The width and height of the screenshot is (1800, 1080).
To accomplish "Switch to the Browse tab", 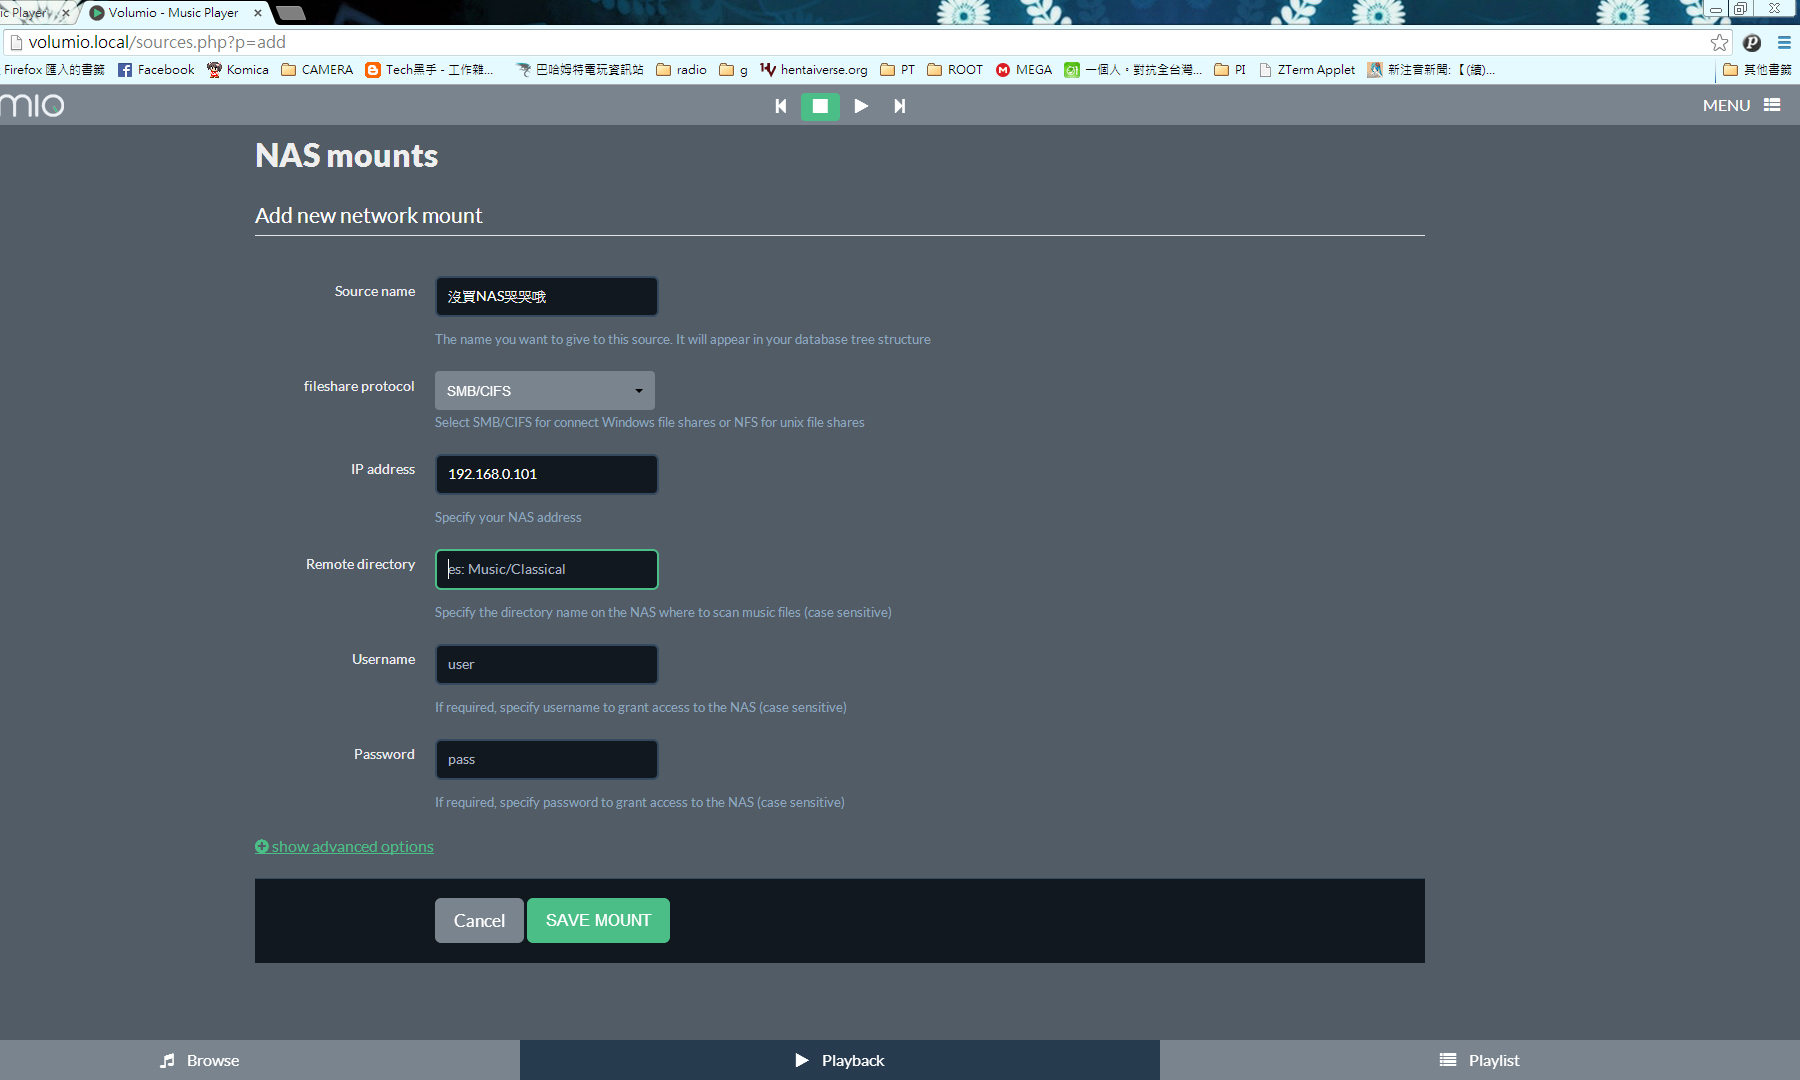I will (200, 1060).
